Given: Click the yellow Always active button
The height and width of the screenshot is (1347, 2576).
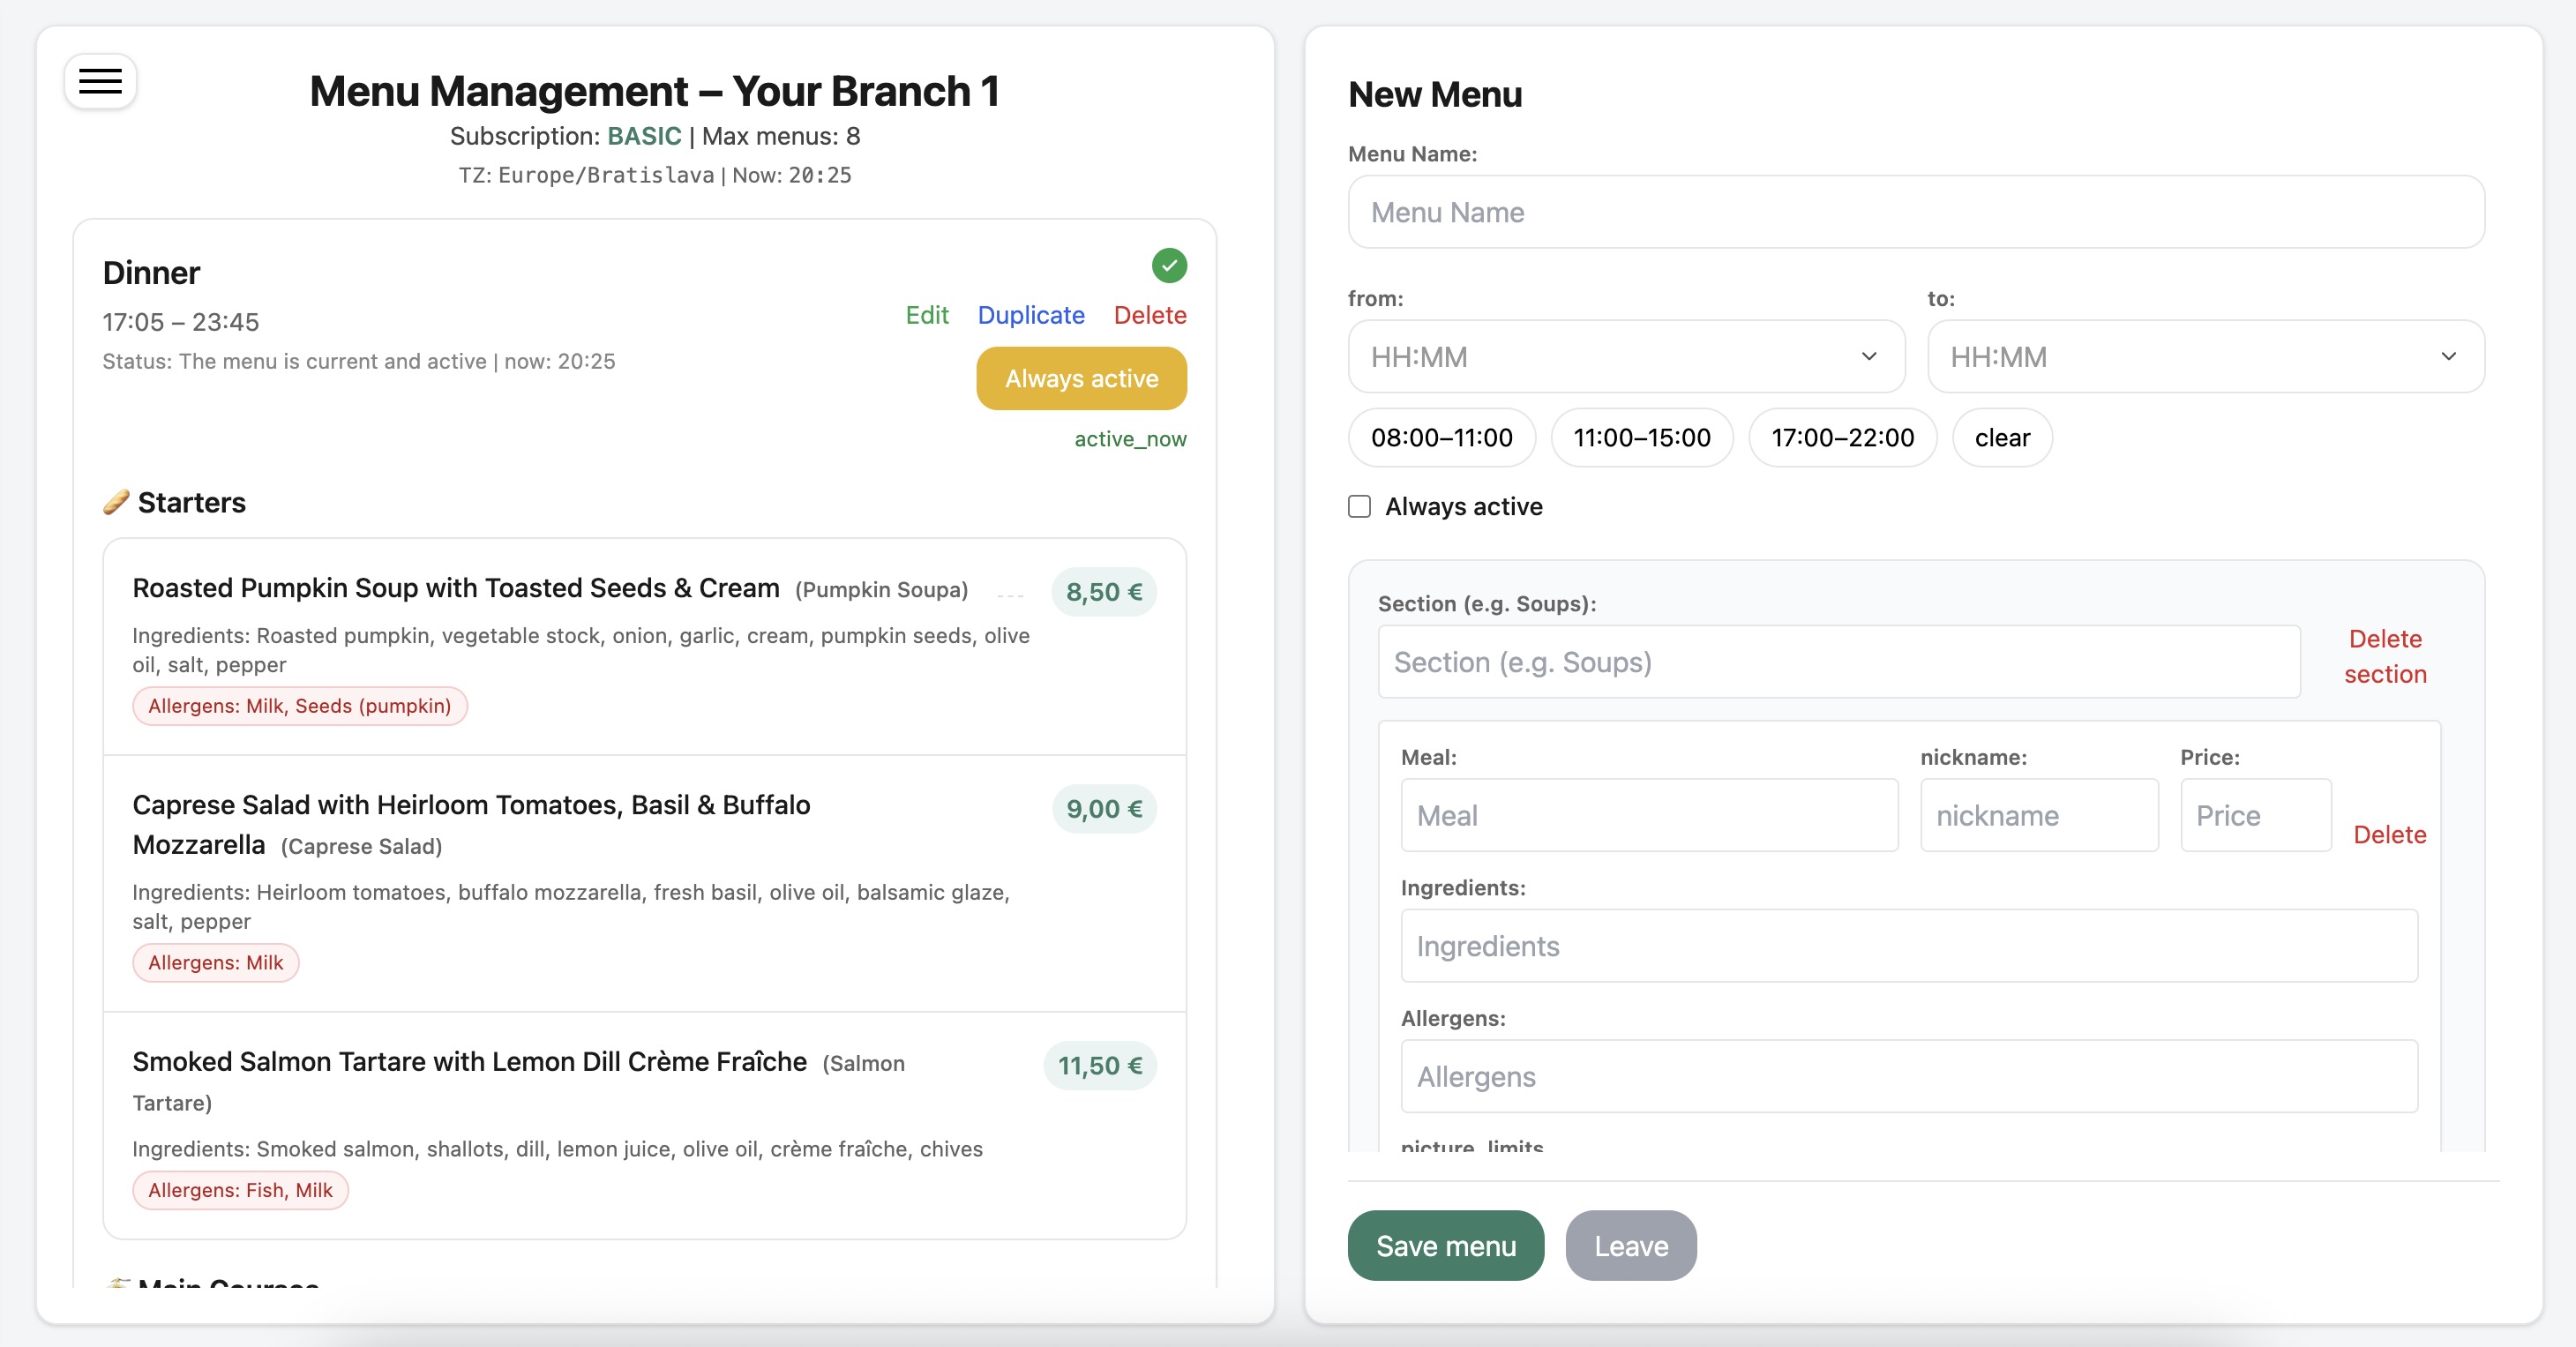Looking at the screenshot, I should click(1081, 378).
